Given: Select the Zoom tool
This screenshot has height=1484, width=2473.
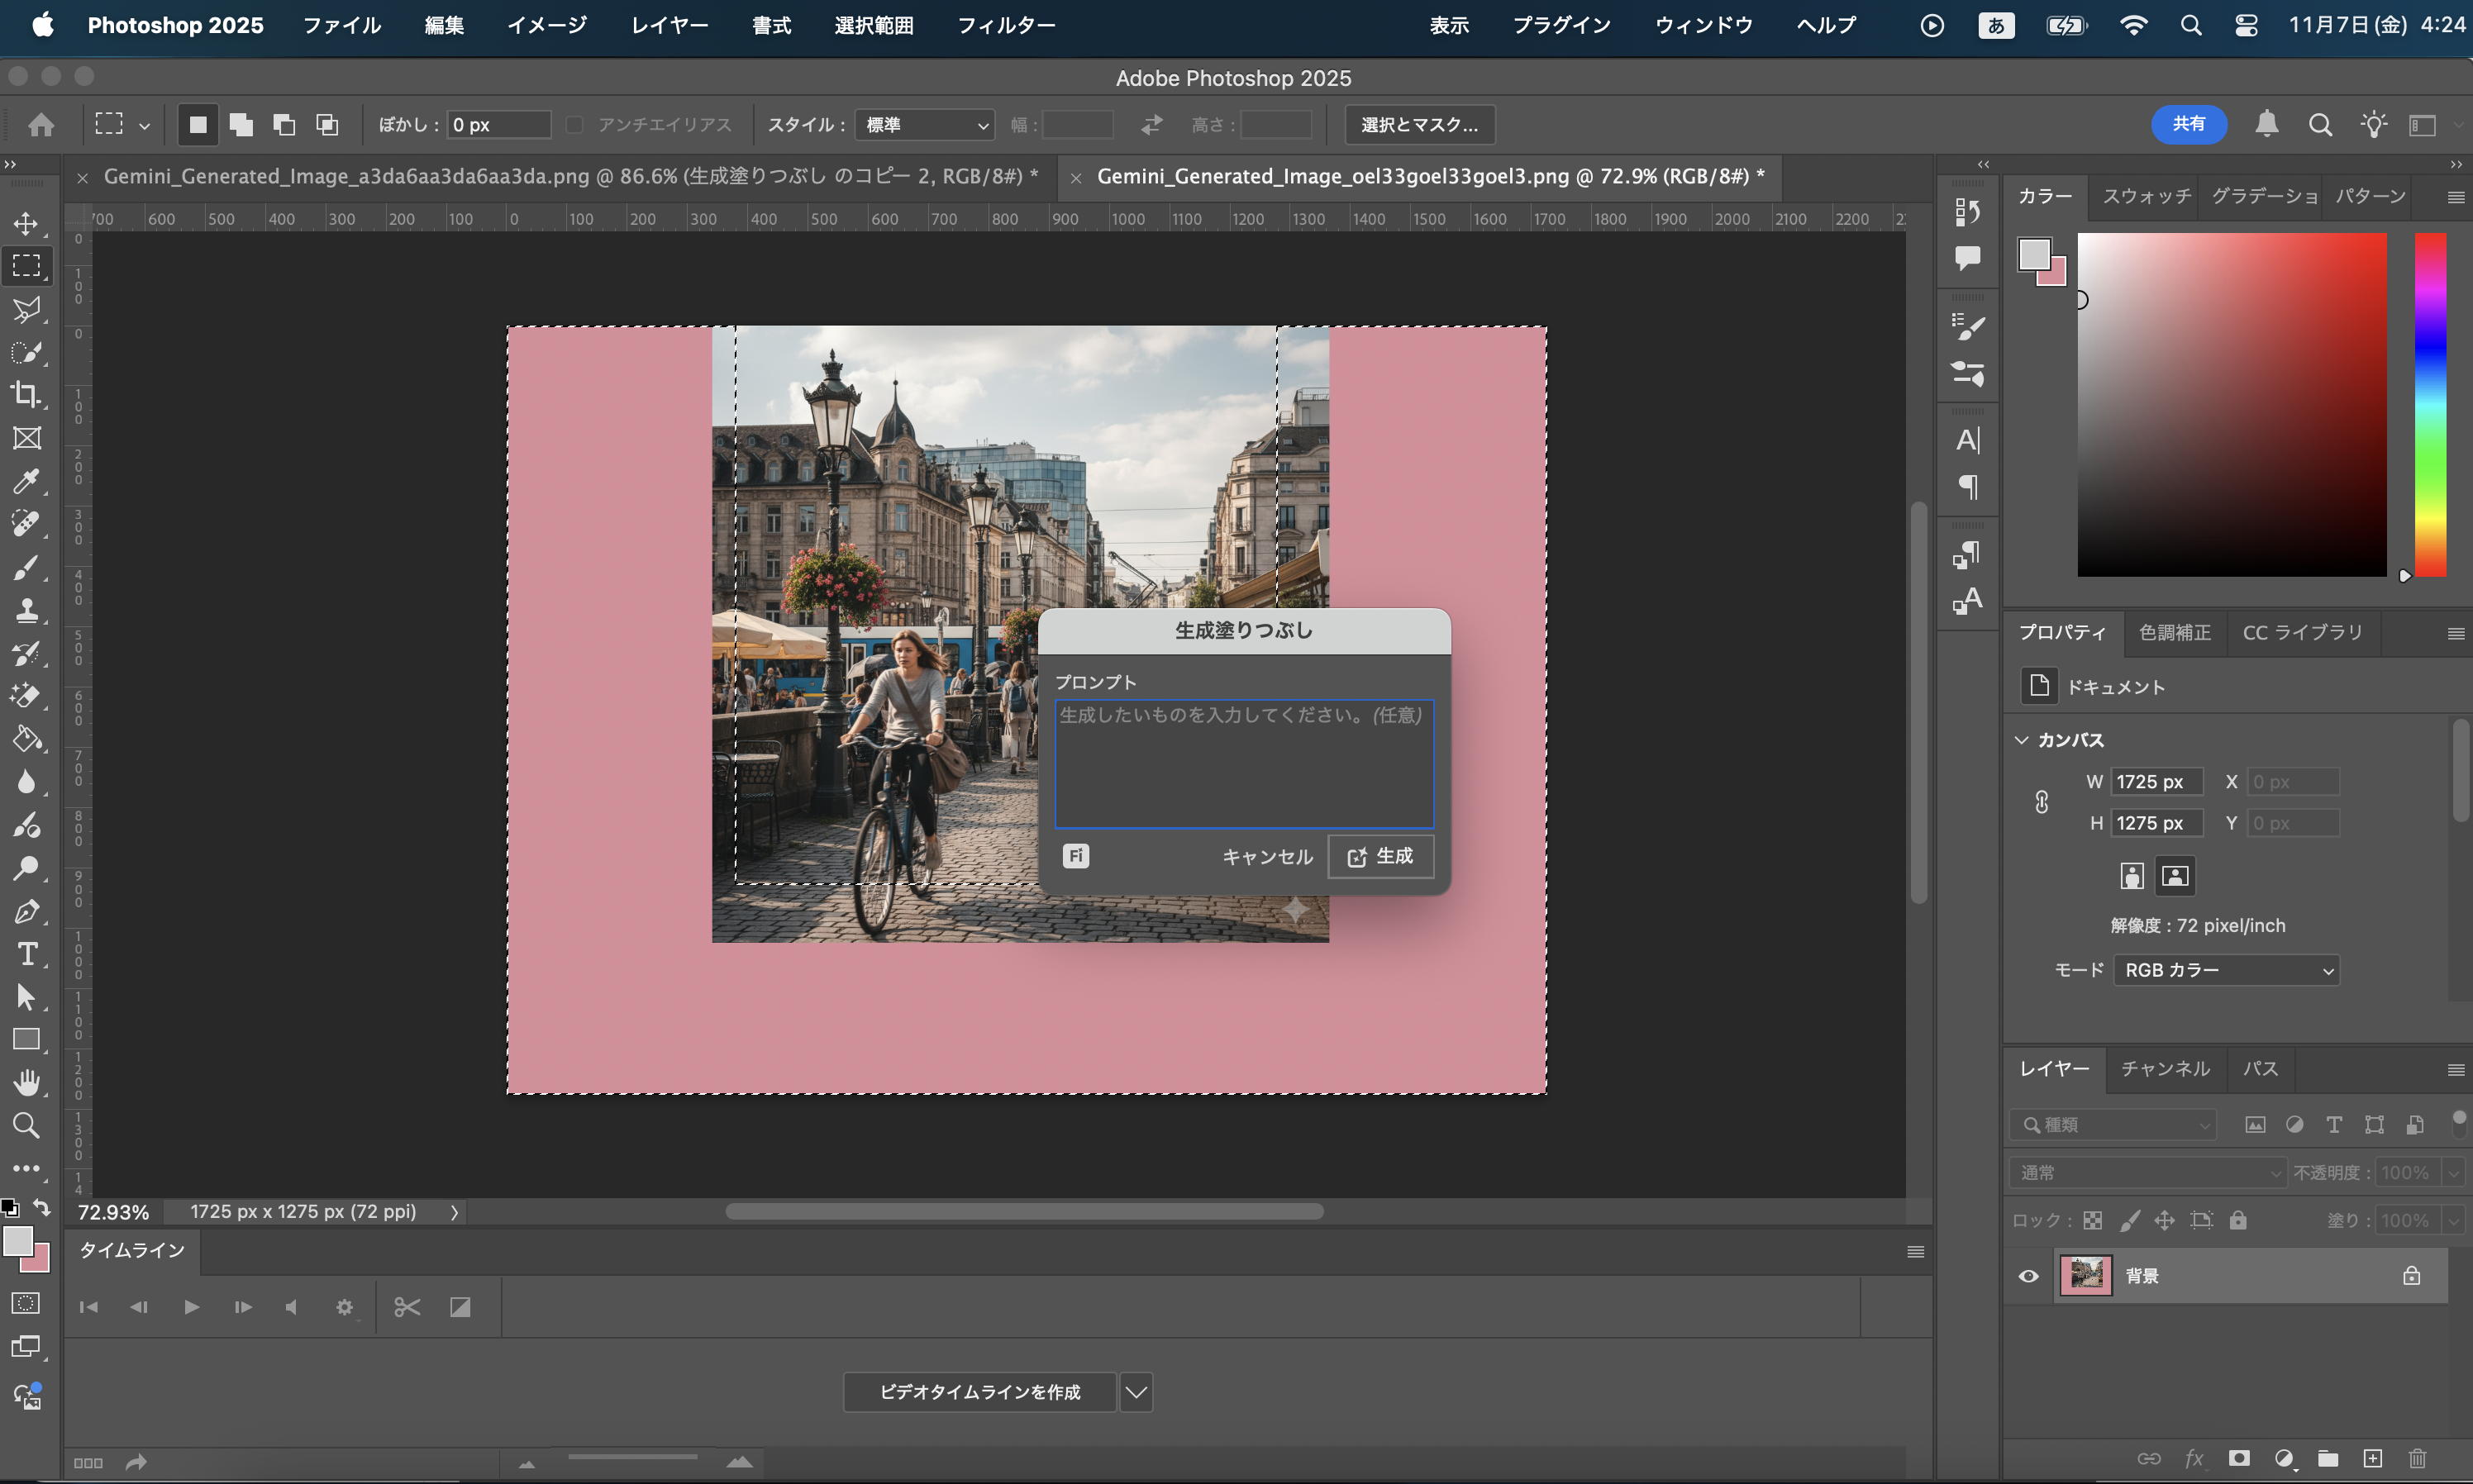Looking at the screenshot, I should click(26, 1126).
